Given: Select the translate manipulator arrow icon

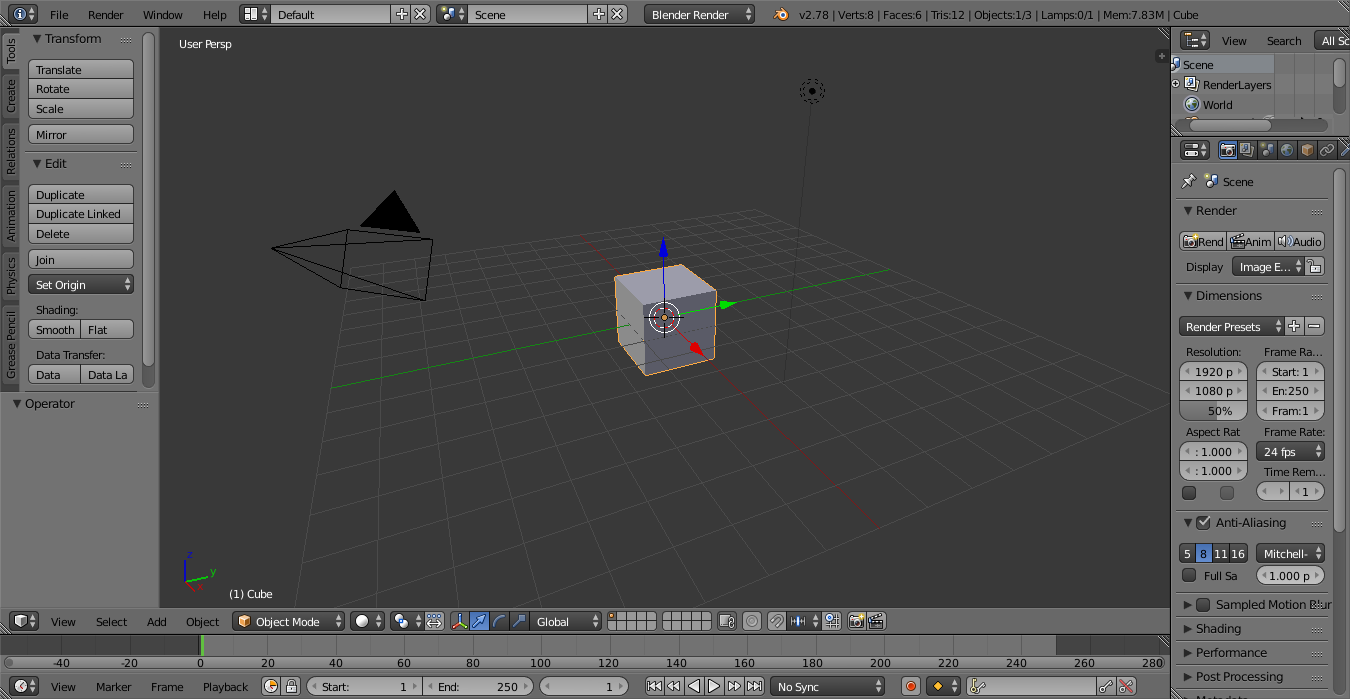Looking at the screenshot, I should pos(480,621).
